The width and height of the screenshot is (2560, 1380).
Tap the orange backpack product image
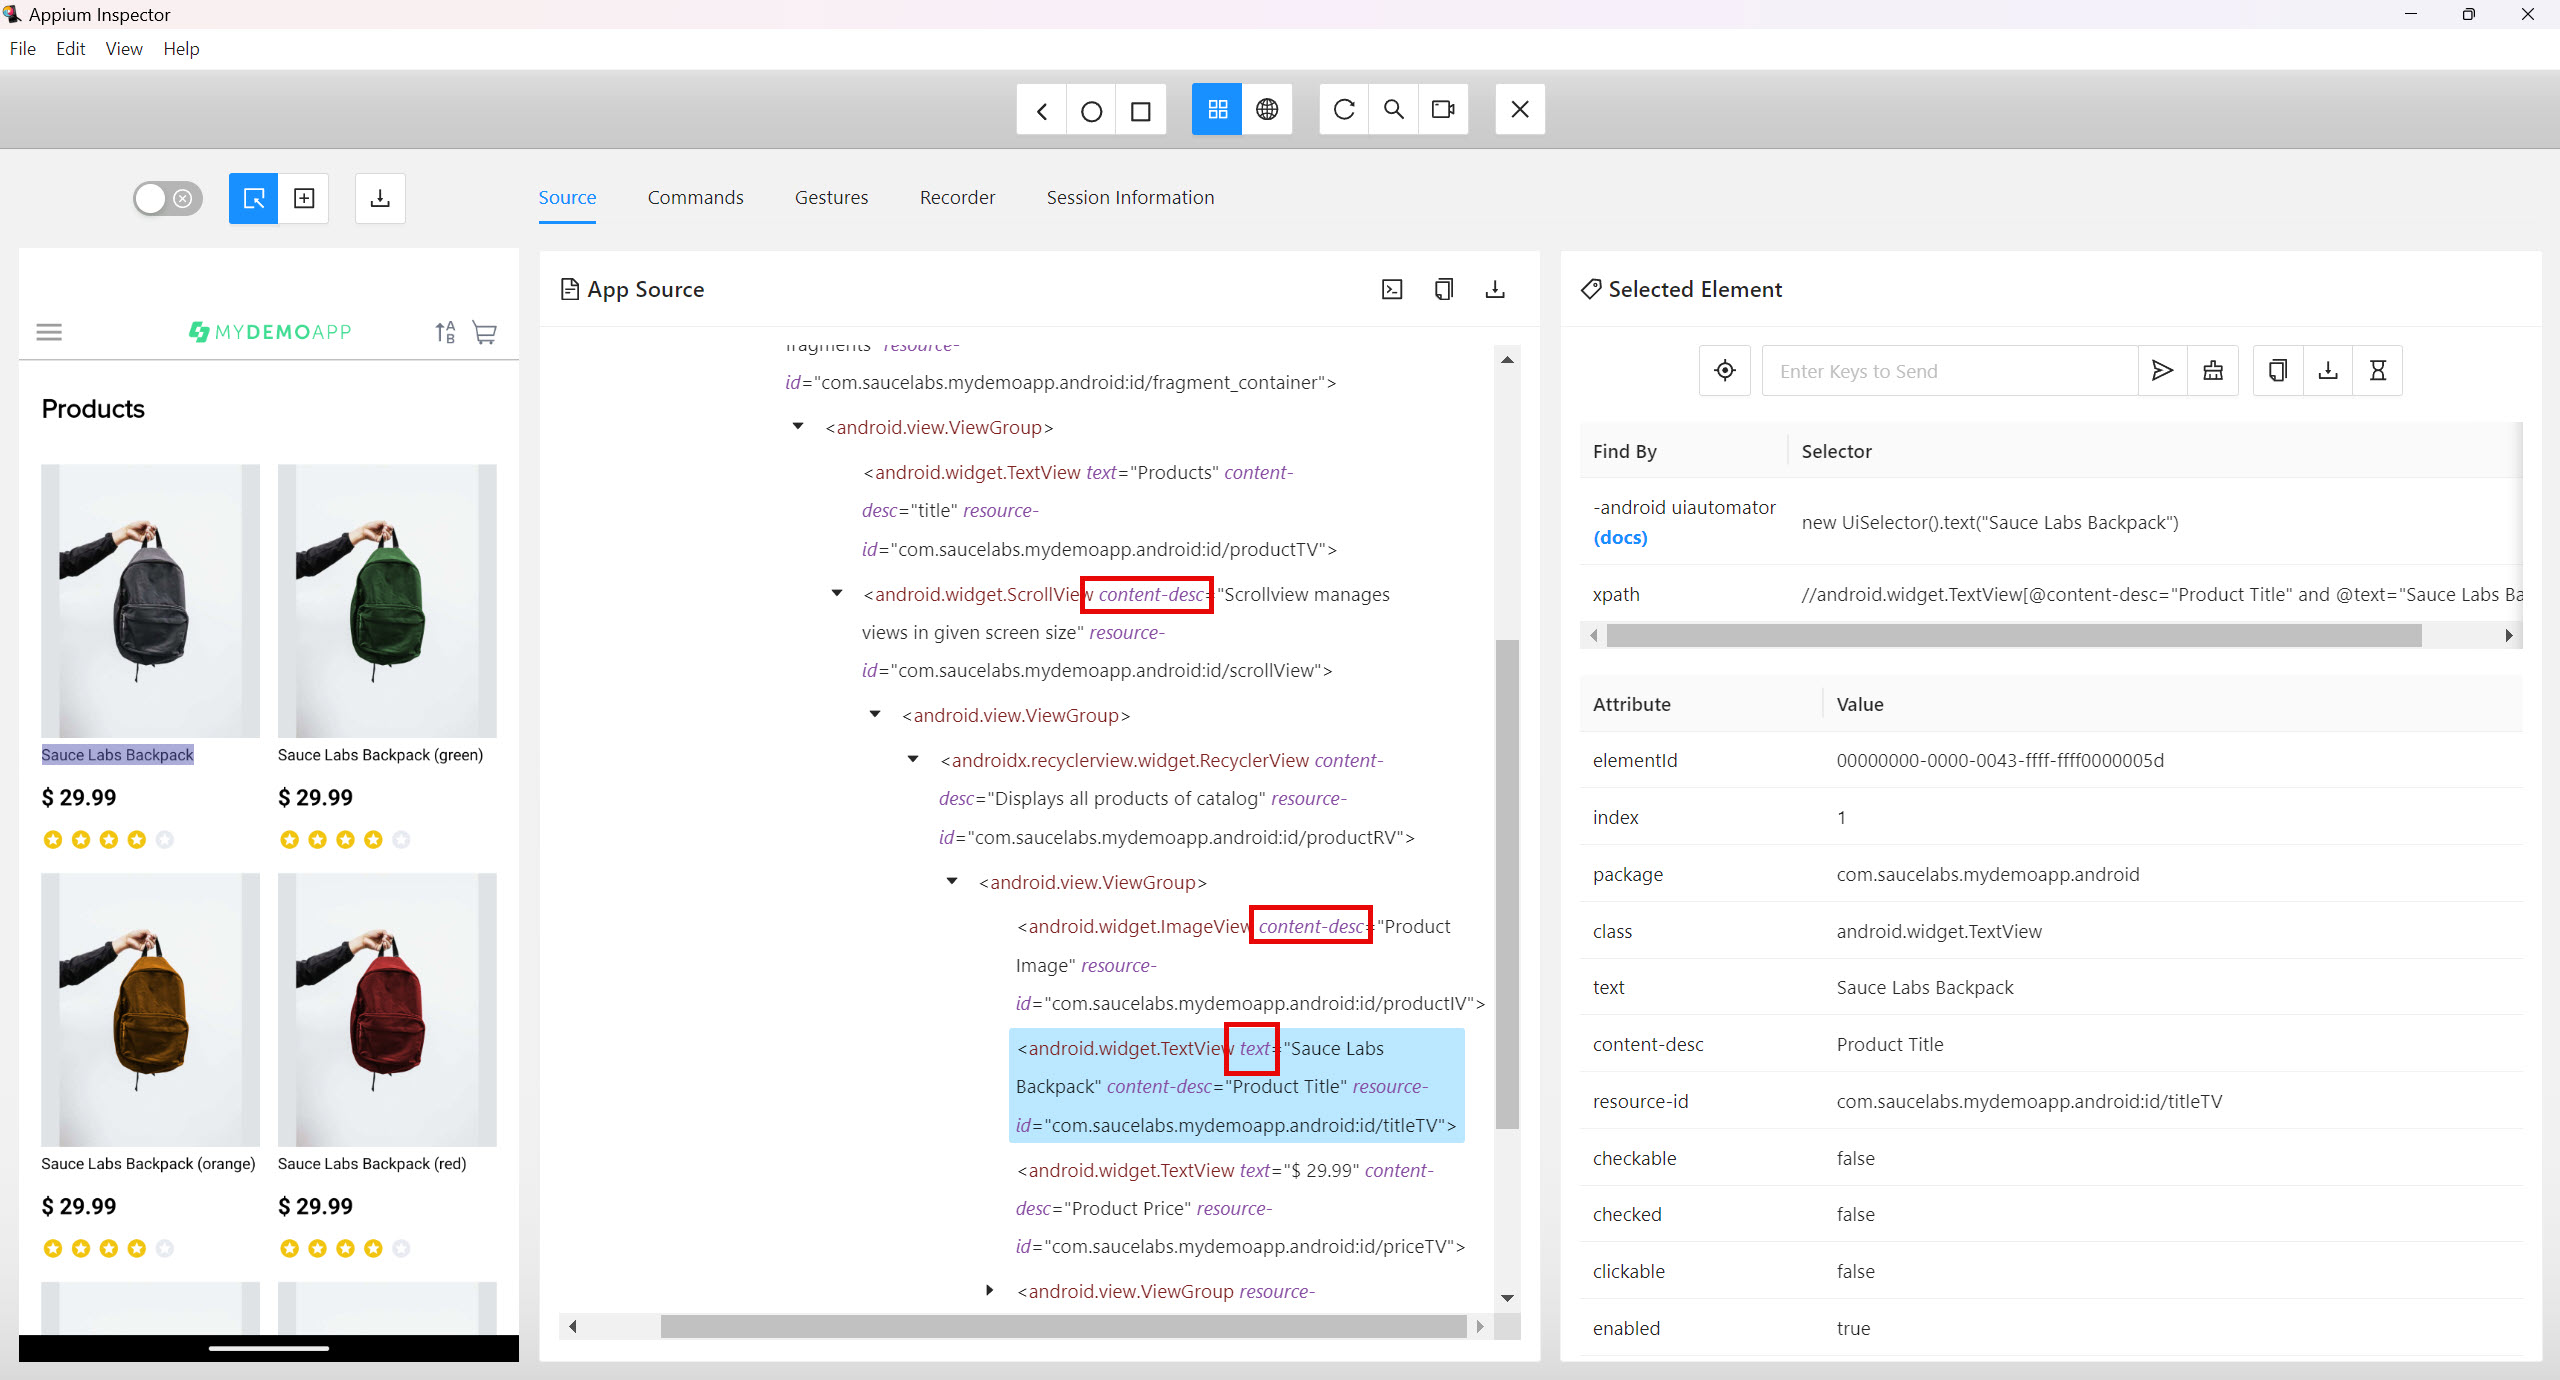point(150,1010)
